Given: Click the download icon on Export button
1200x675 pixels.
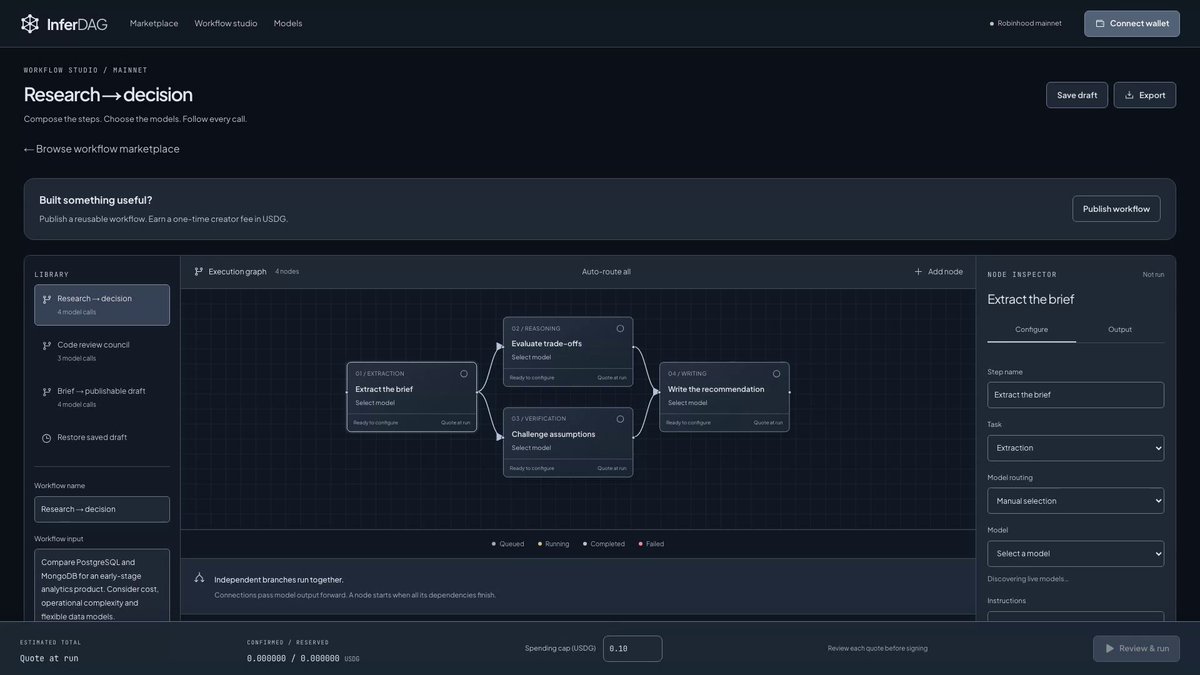Looking at the screenshot, I should 1129,95.
